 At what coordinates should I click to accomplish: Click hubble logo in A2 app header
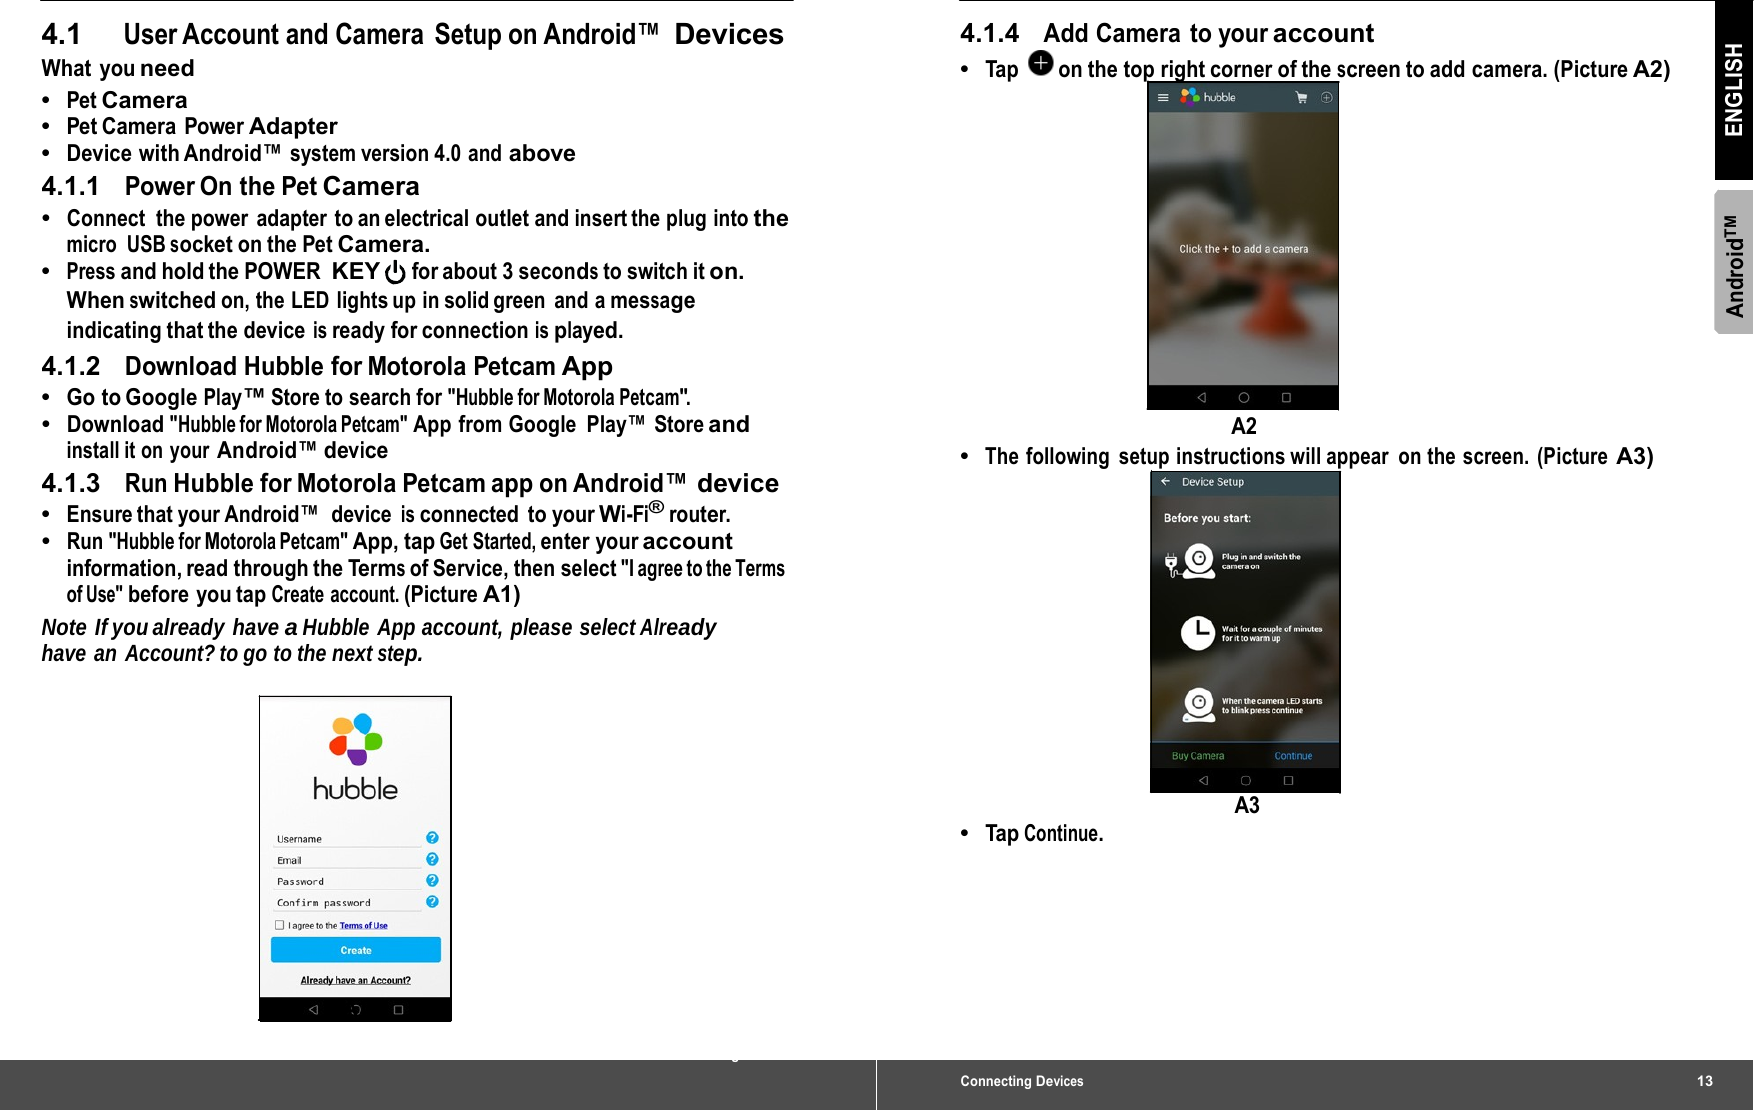coord(1208,96)
